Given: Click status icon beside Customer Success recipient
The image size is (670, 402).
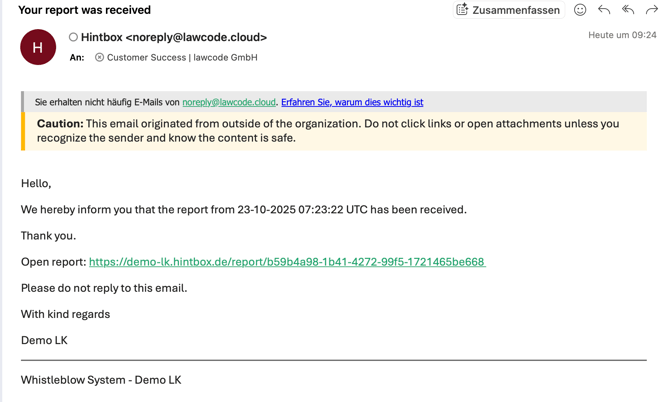Looking at the screenshot, I should point(99,58).
